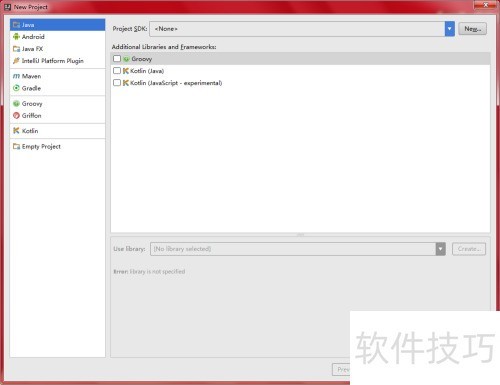Select Griffon project type

58,116
